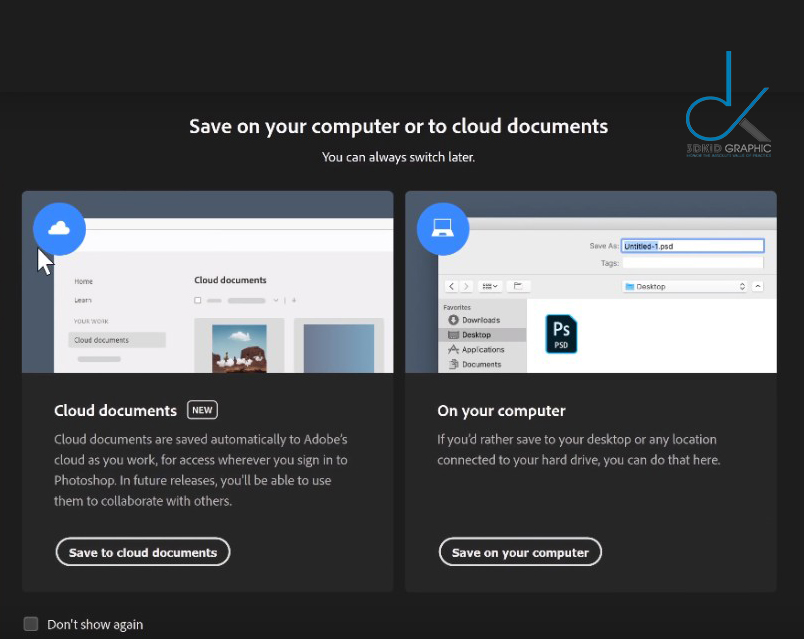Click the NEW badge beside Cloud documents
The height and width of the screenshot is (639, 804).
pos(202,410)
